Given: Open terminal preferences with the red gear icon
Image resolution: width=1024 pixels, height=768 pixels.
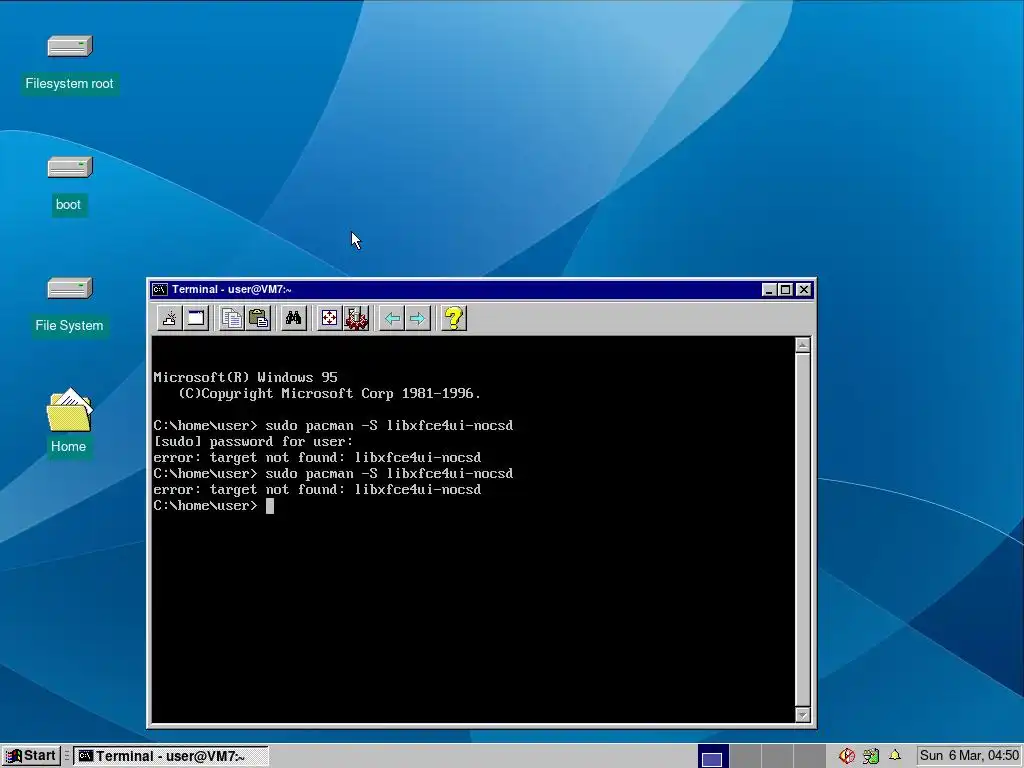Looking at the screenshot, I should pyautogui.click(x=356, y=319).
